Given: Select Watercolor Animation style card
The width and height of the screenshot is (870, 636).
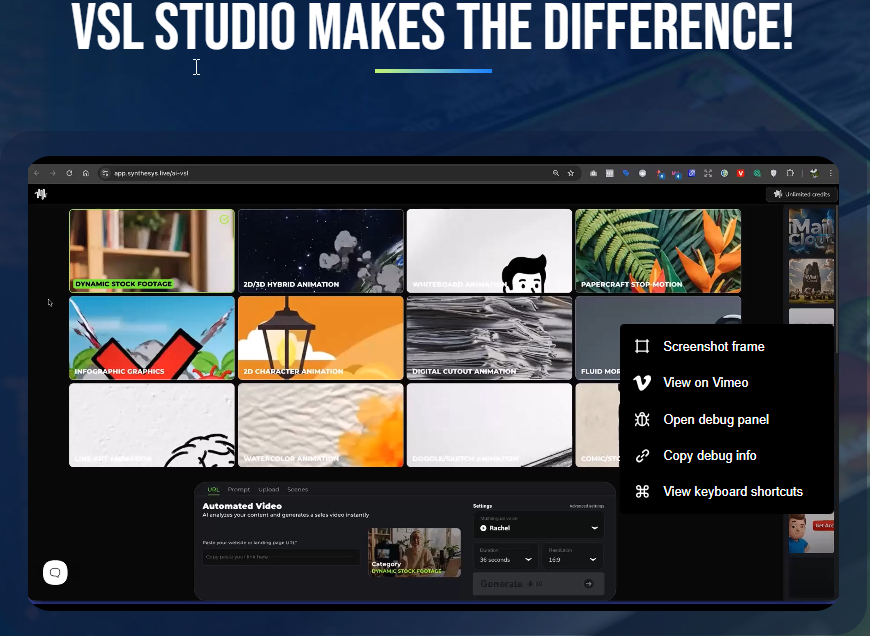Looking at the screenshot, I should tap(321, 425).
